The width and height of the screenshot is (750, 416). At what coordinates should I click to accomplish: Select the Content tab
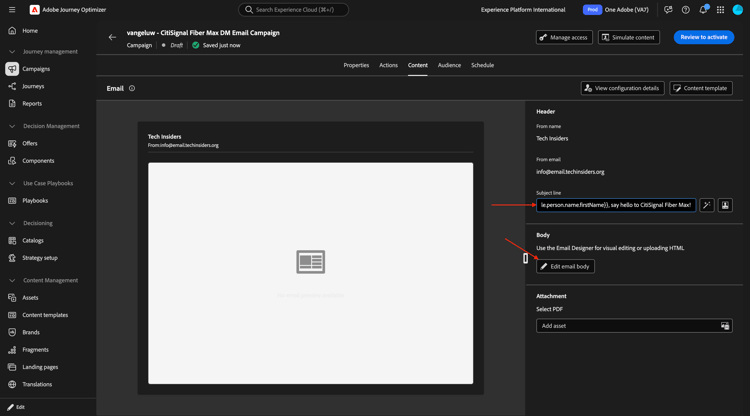[x=418, y=66]
